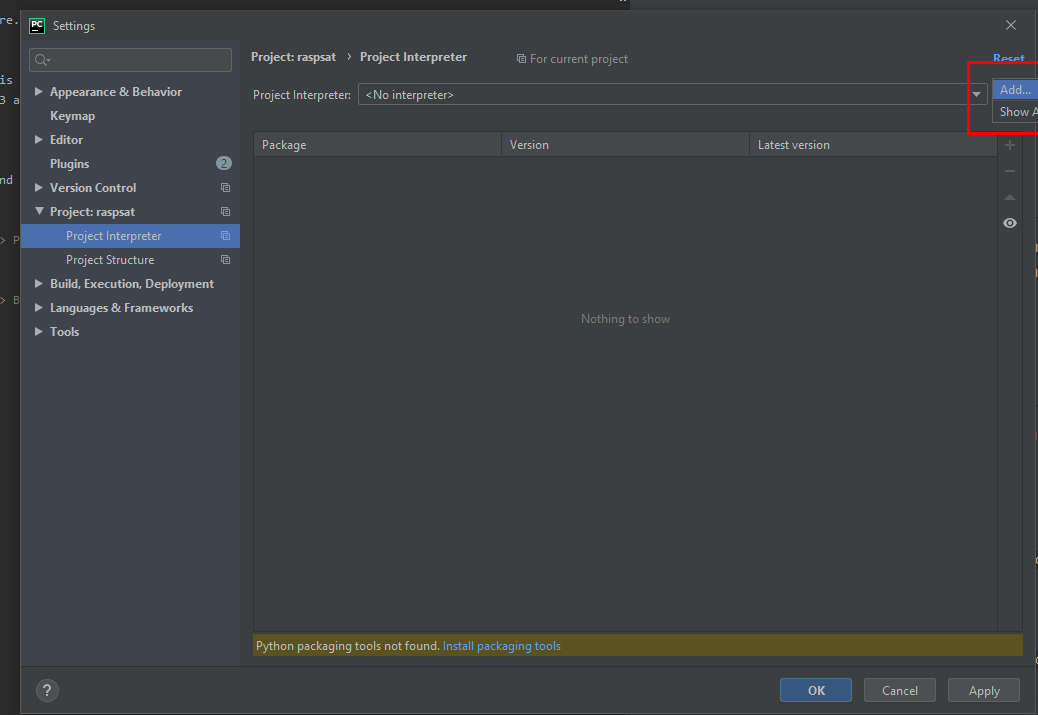Click the Version column header

tap(625, 144)
